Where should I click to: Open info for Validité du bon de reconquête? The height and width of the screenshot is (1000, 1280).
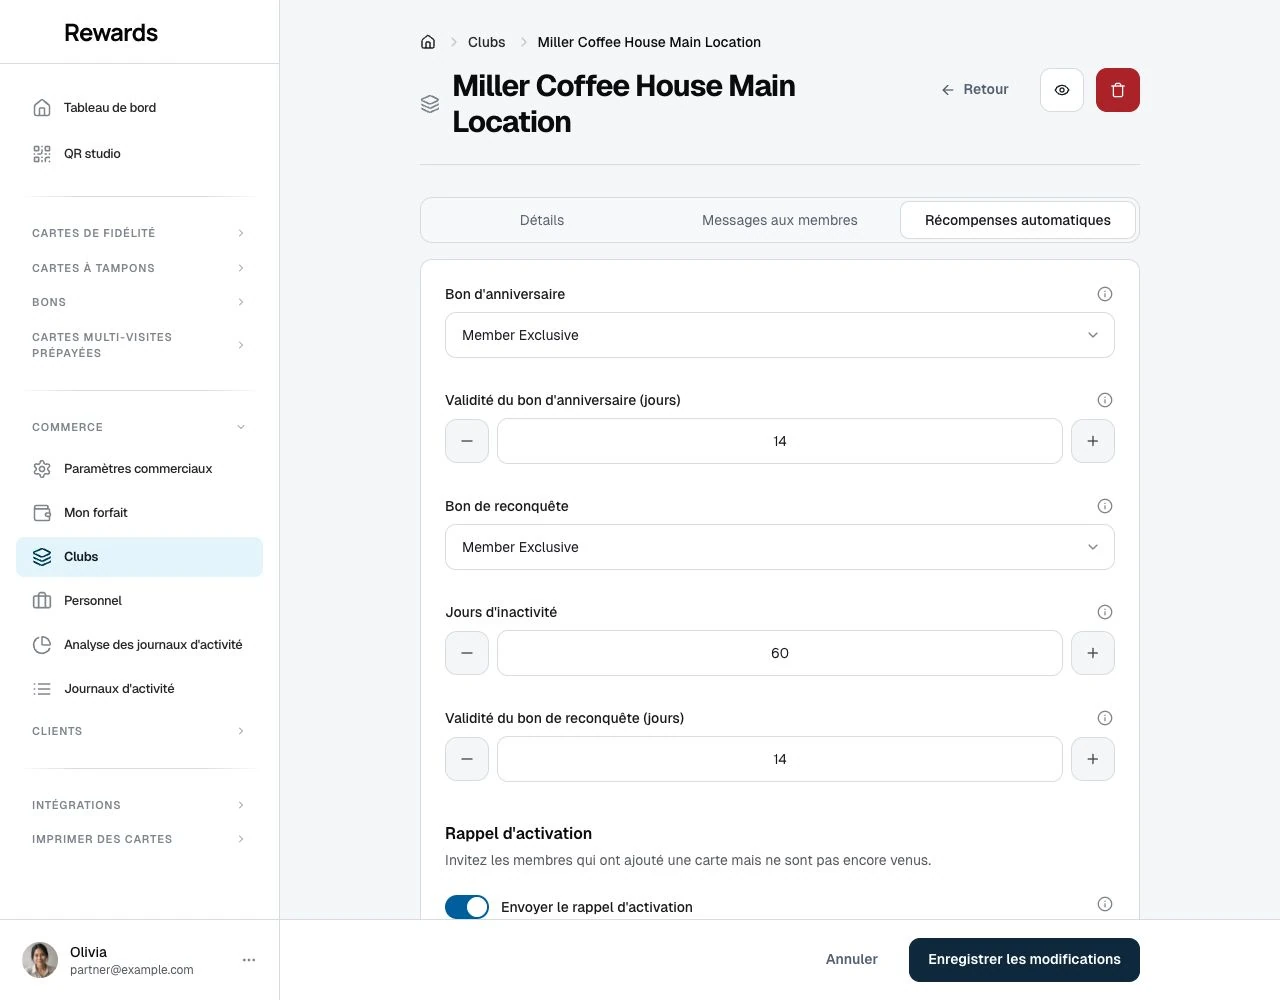coord(1105,718)
